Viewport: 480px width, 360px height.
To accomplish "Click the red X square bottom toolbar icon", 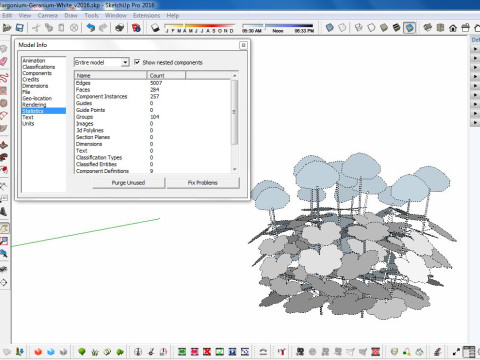I will click(207, 351).
